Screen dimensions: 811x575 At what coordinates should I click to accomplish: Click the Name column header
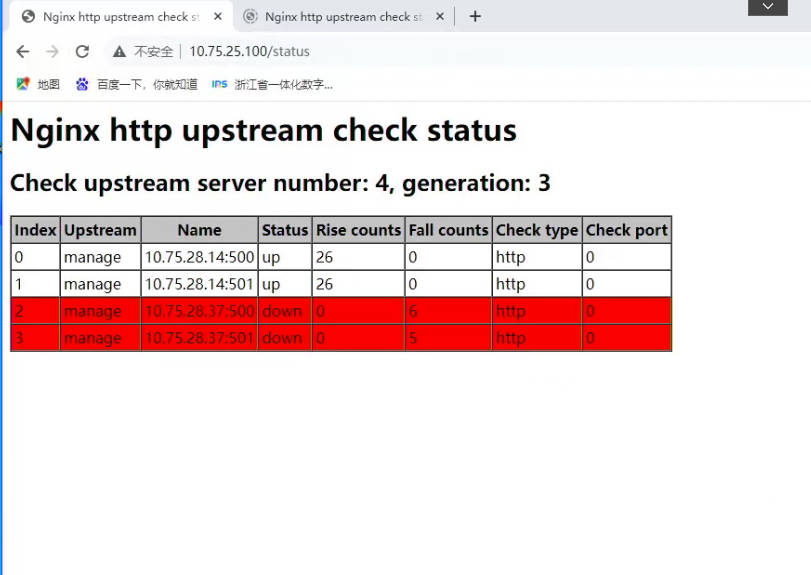point(200,230)
